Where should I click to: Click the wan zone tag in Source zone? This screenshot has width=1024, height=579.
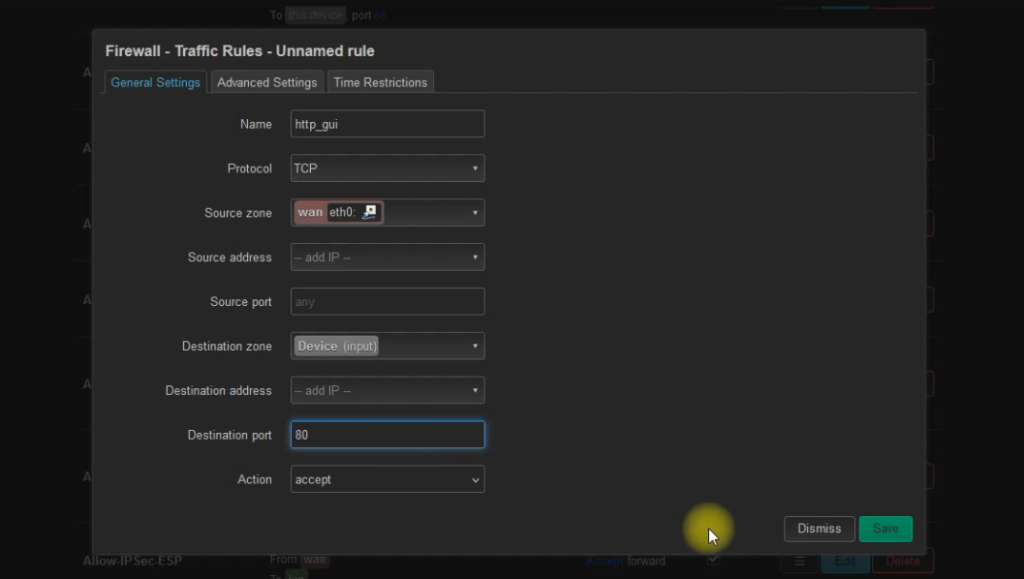(310, 212)
